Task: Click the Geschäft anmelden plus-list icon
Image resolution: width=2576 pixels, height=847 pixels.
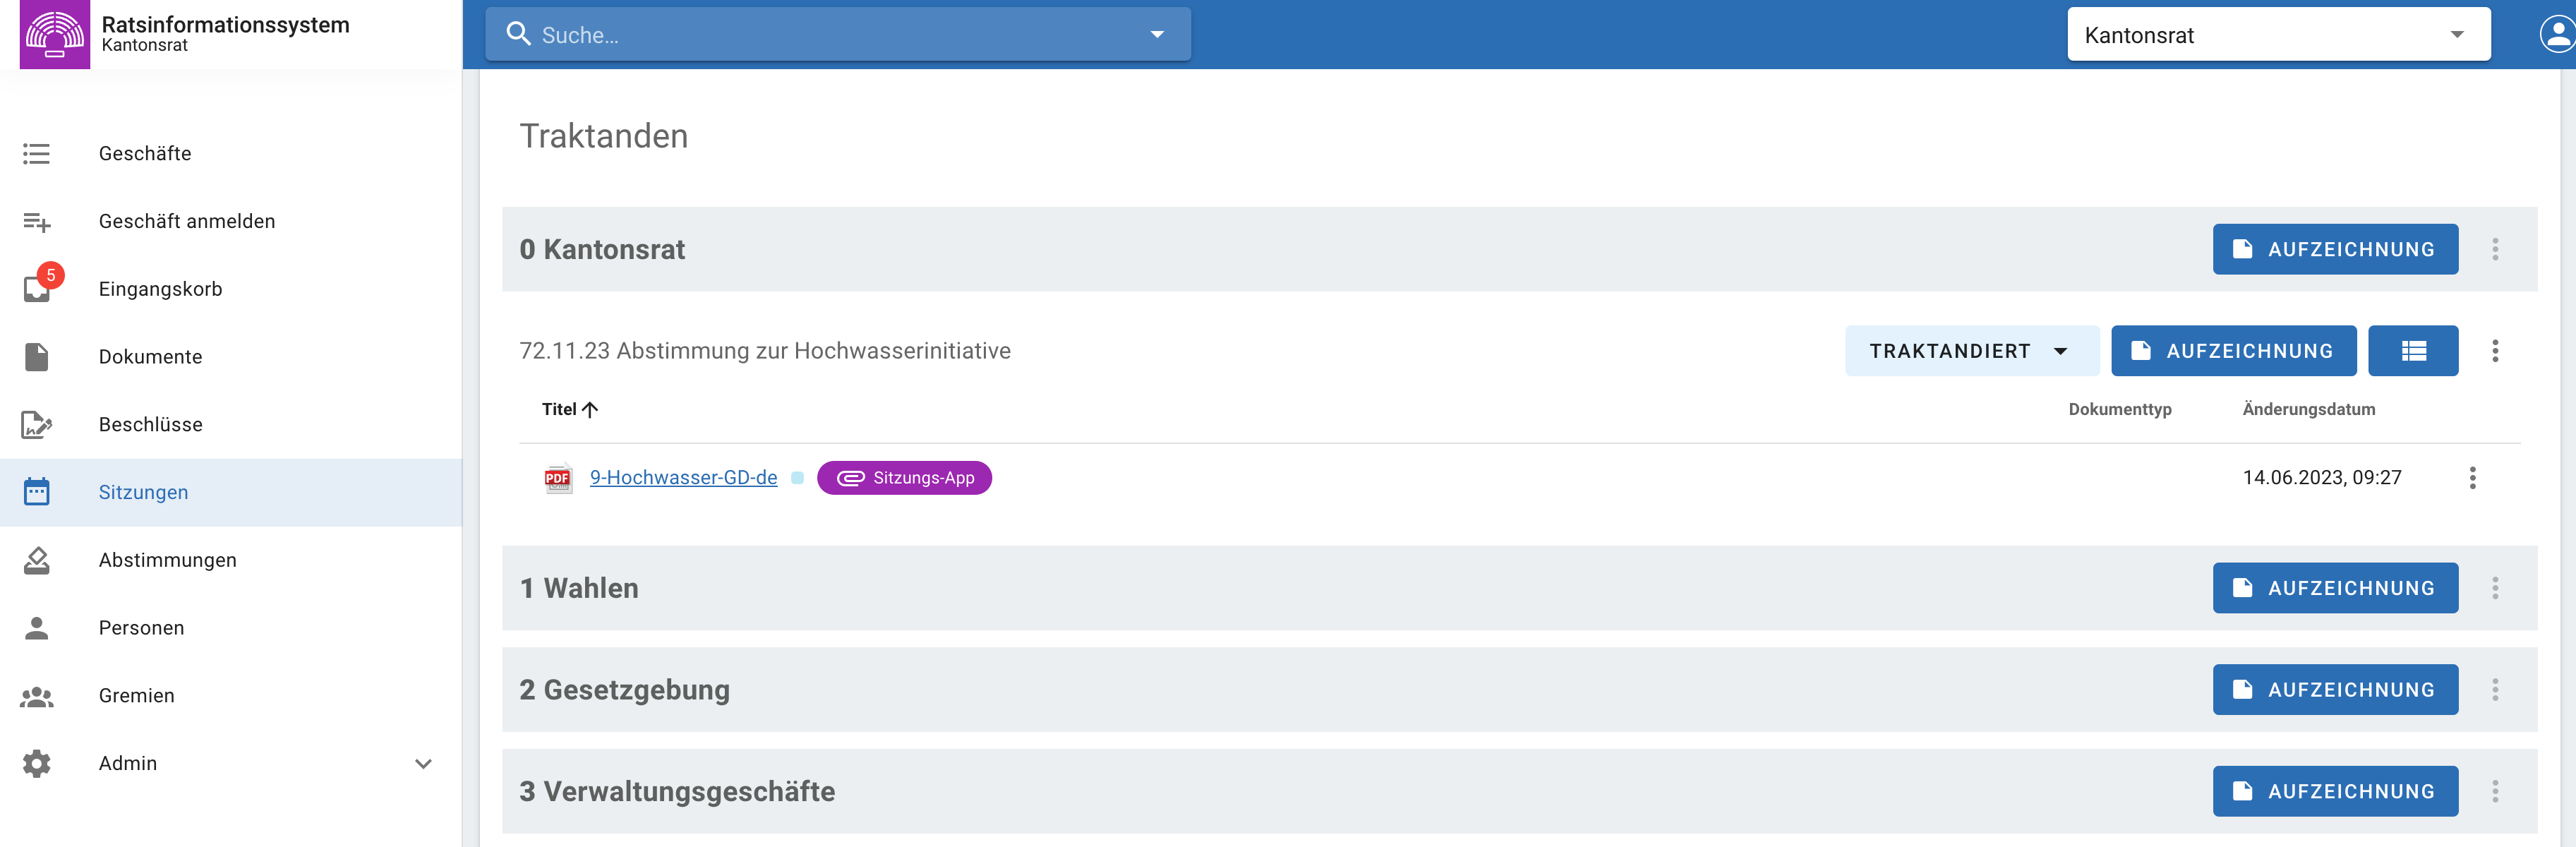Action: click(37, 222)
